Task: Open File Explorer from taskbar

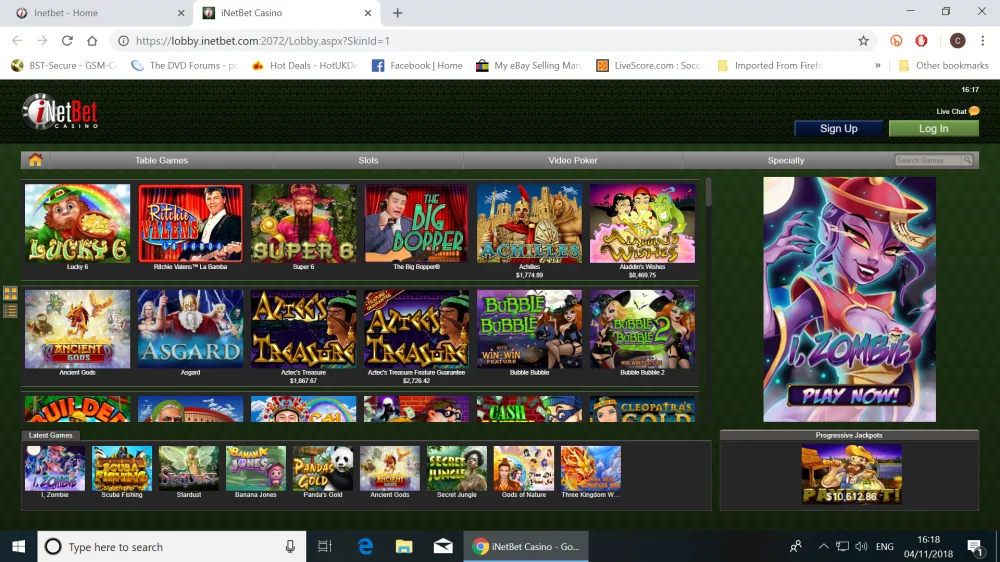Action: pos(404,547)
